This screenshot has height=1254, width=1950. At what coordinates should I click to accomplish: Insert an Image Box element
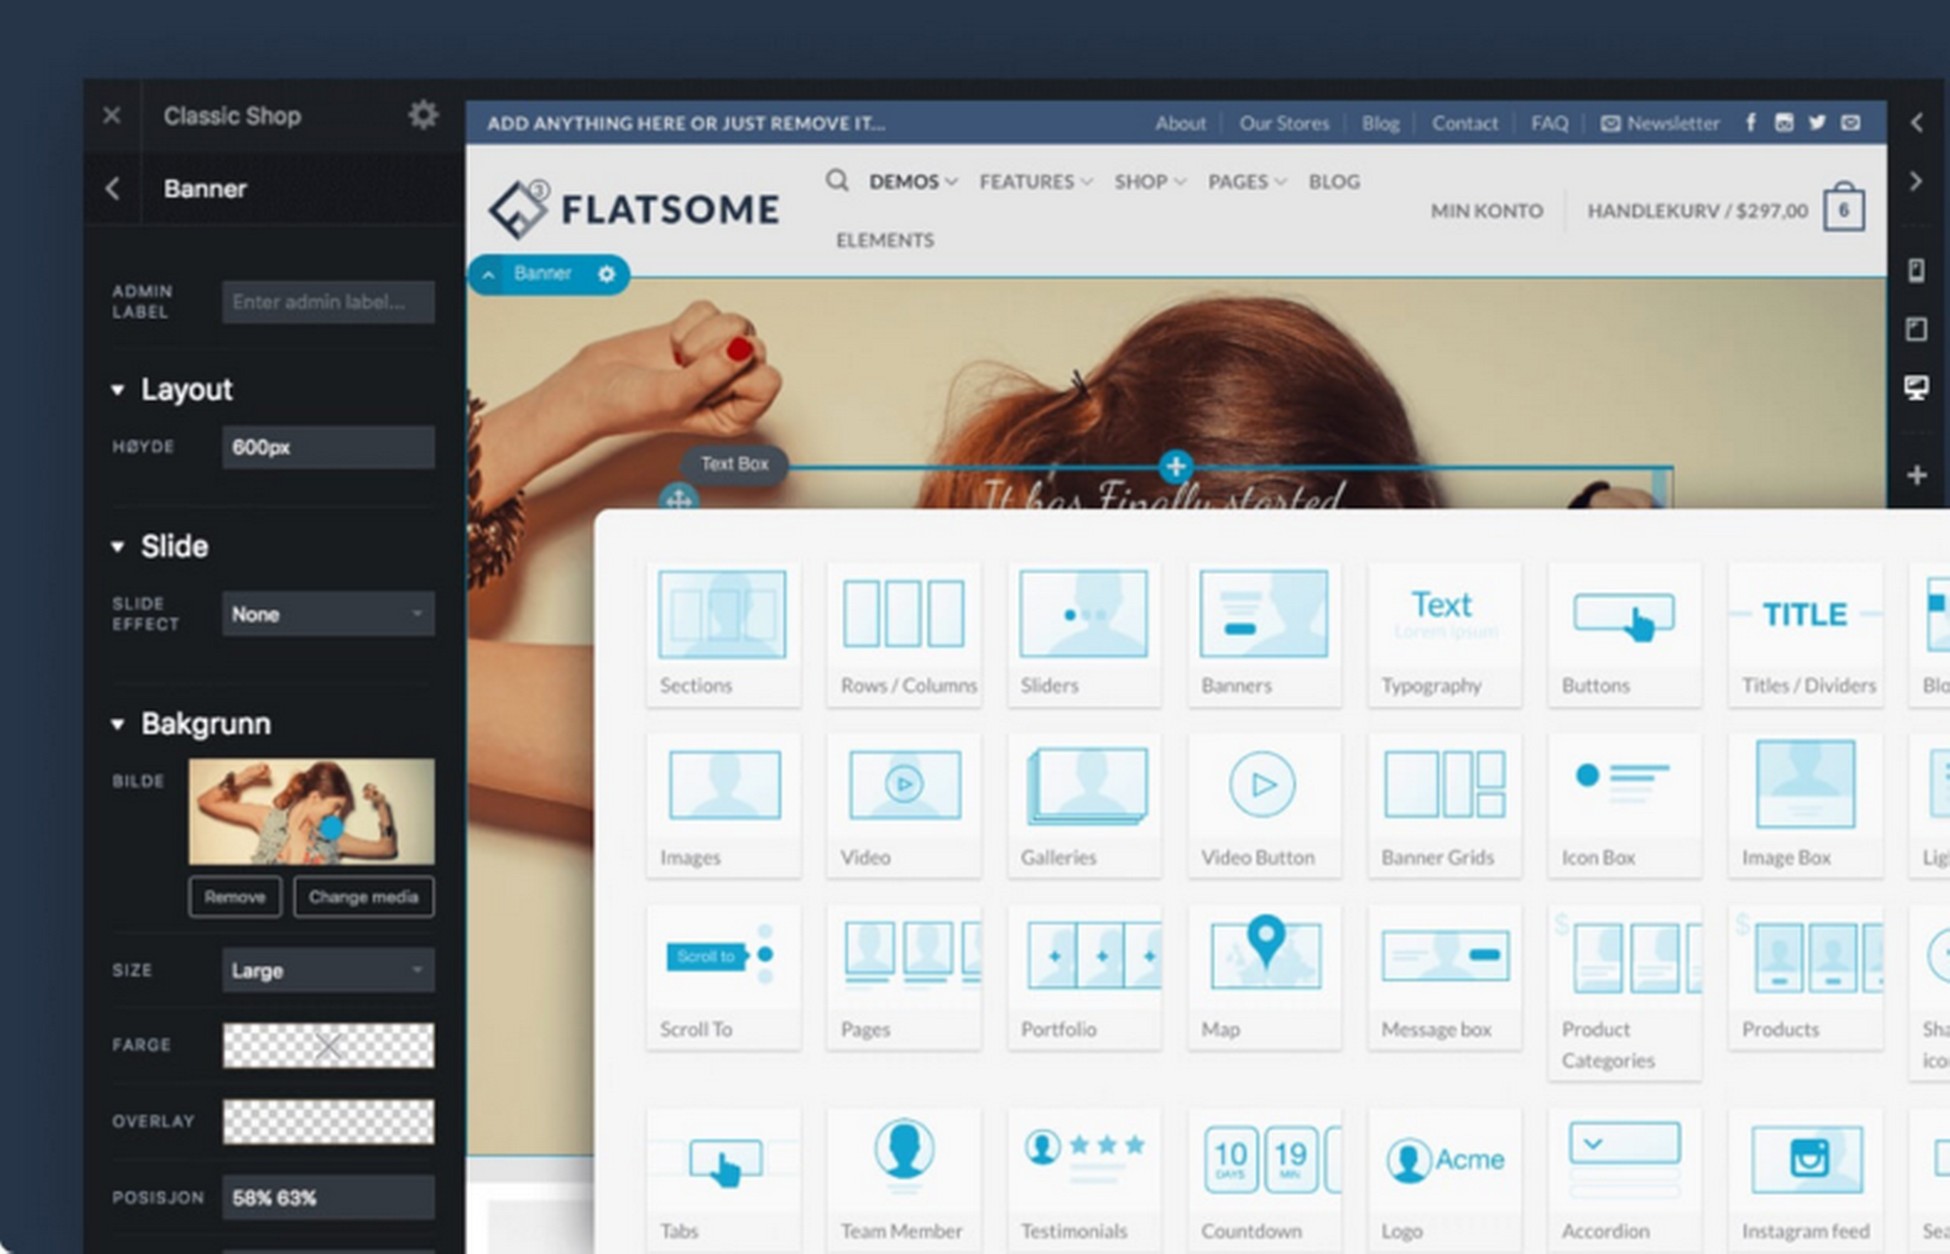(1805, 806)
